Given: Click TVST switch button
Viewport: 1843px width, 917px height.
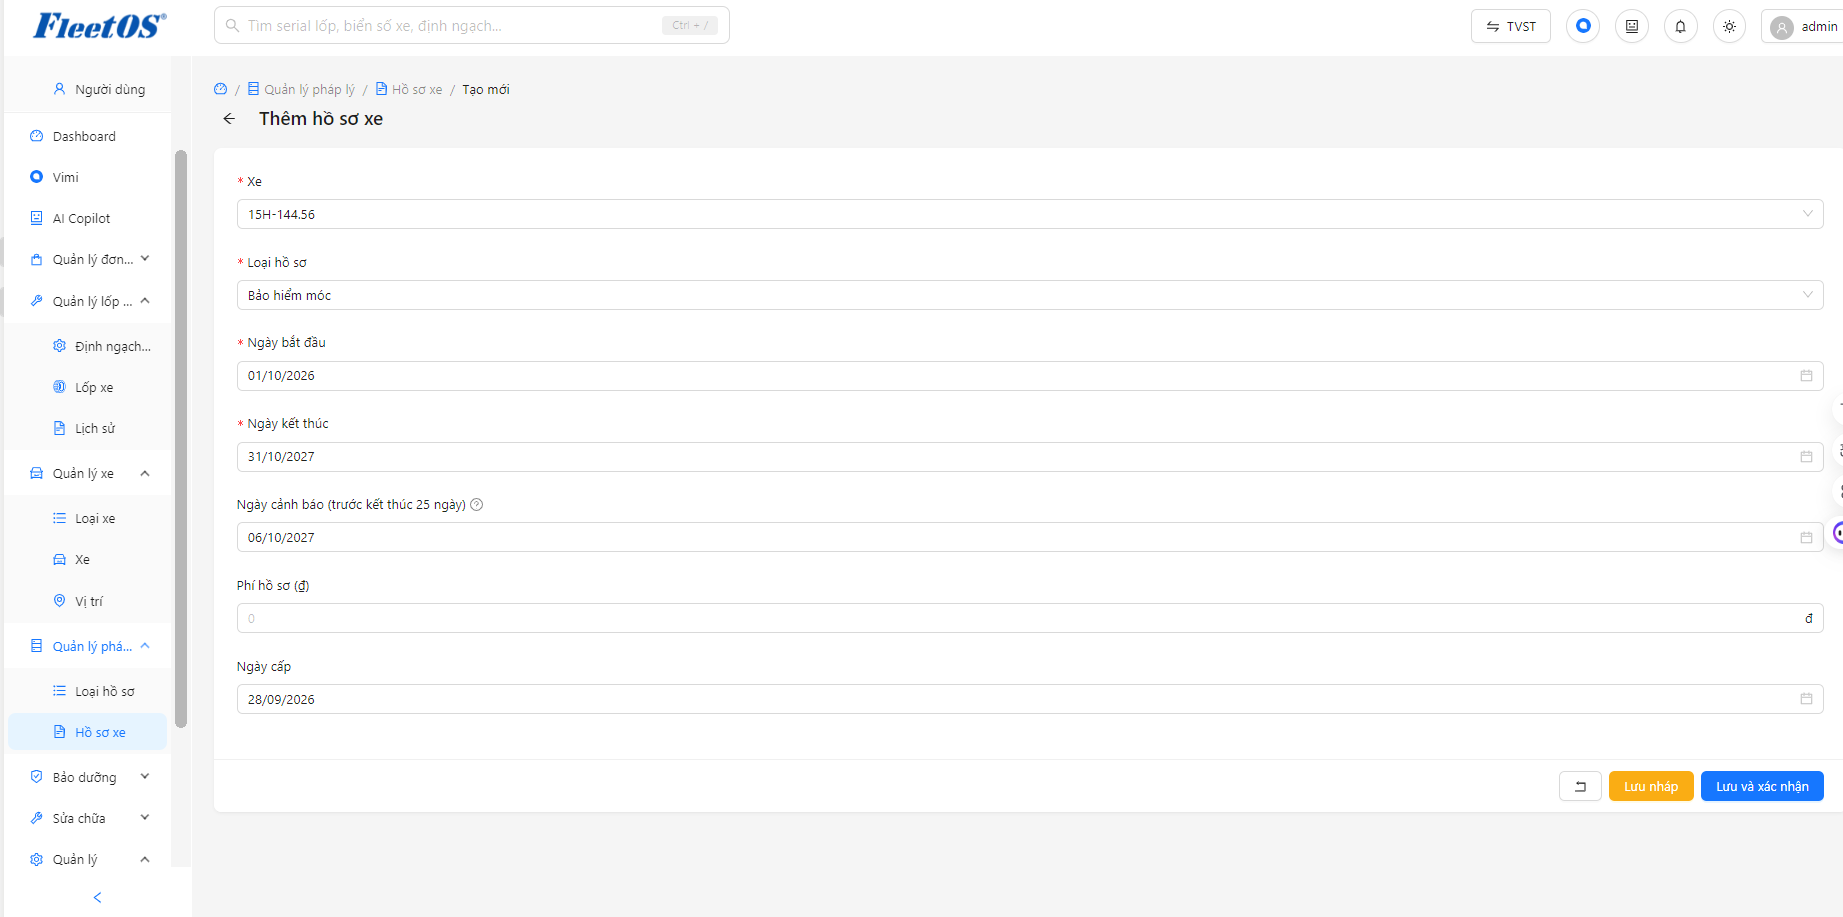Looking at the screenshot, I should (x=1510, y=26).
